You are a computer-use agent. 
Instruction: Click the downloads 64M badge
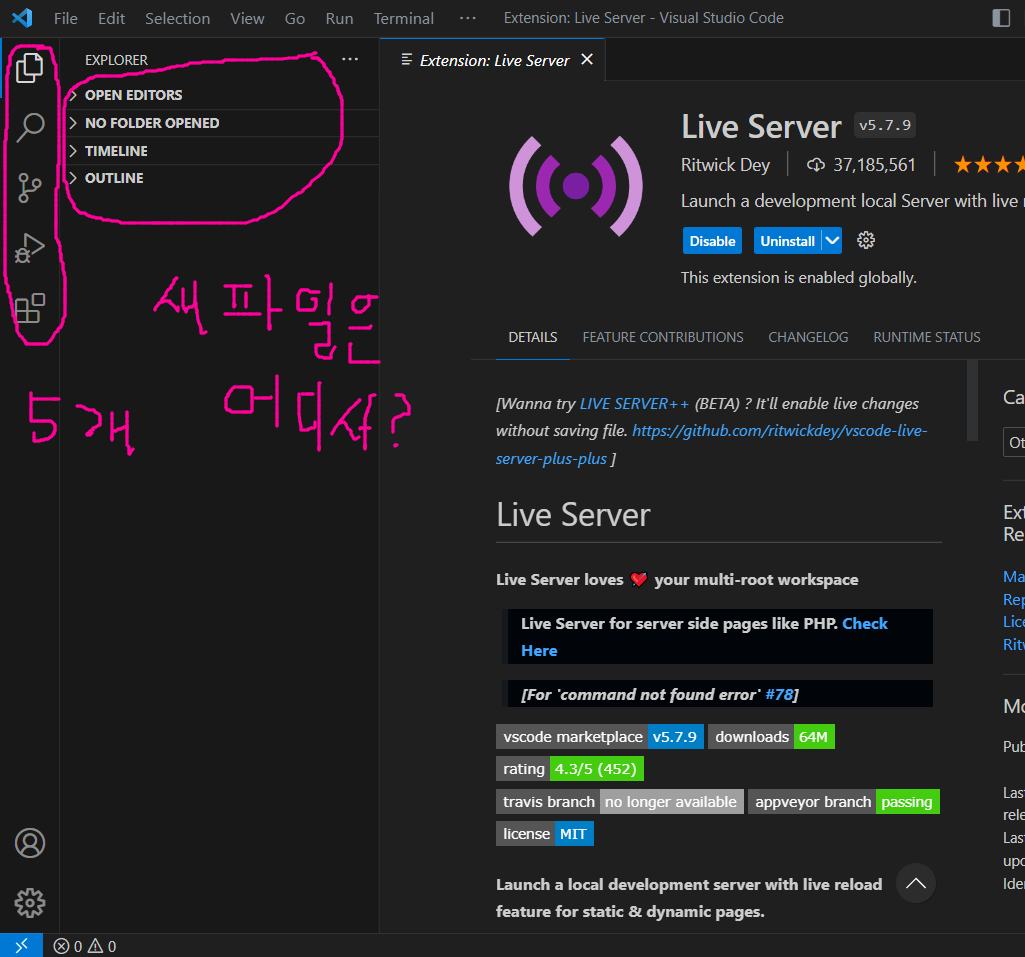coord(771,737)
